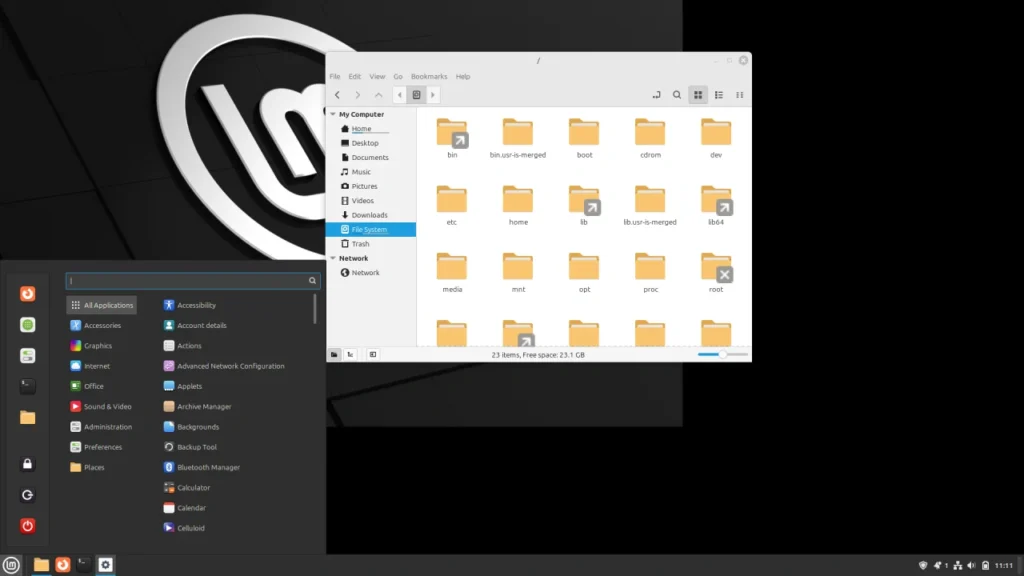Select Desktop in the sidebar

click(371, 143)
